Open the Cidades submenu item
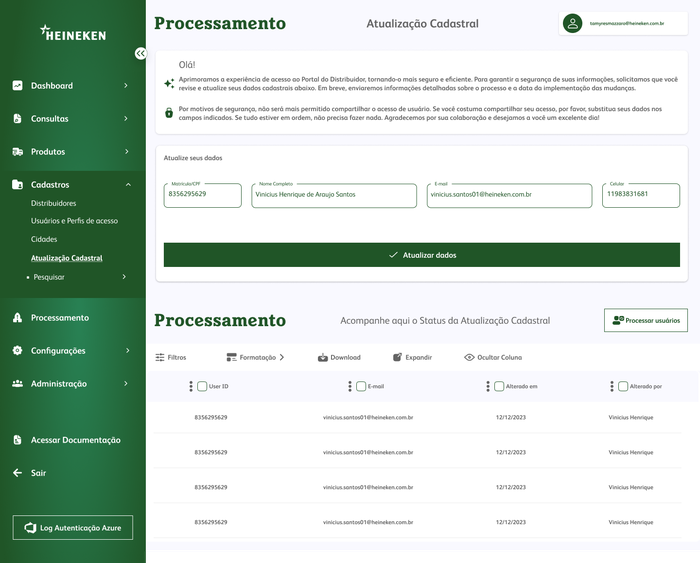Viewport: 700px width, 563px height. coord(44,239)
